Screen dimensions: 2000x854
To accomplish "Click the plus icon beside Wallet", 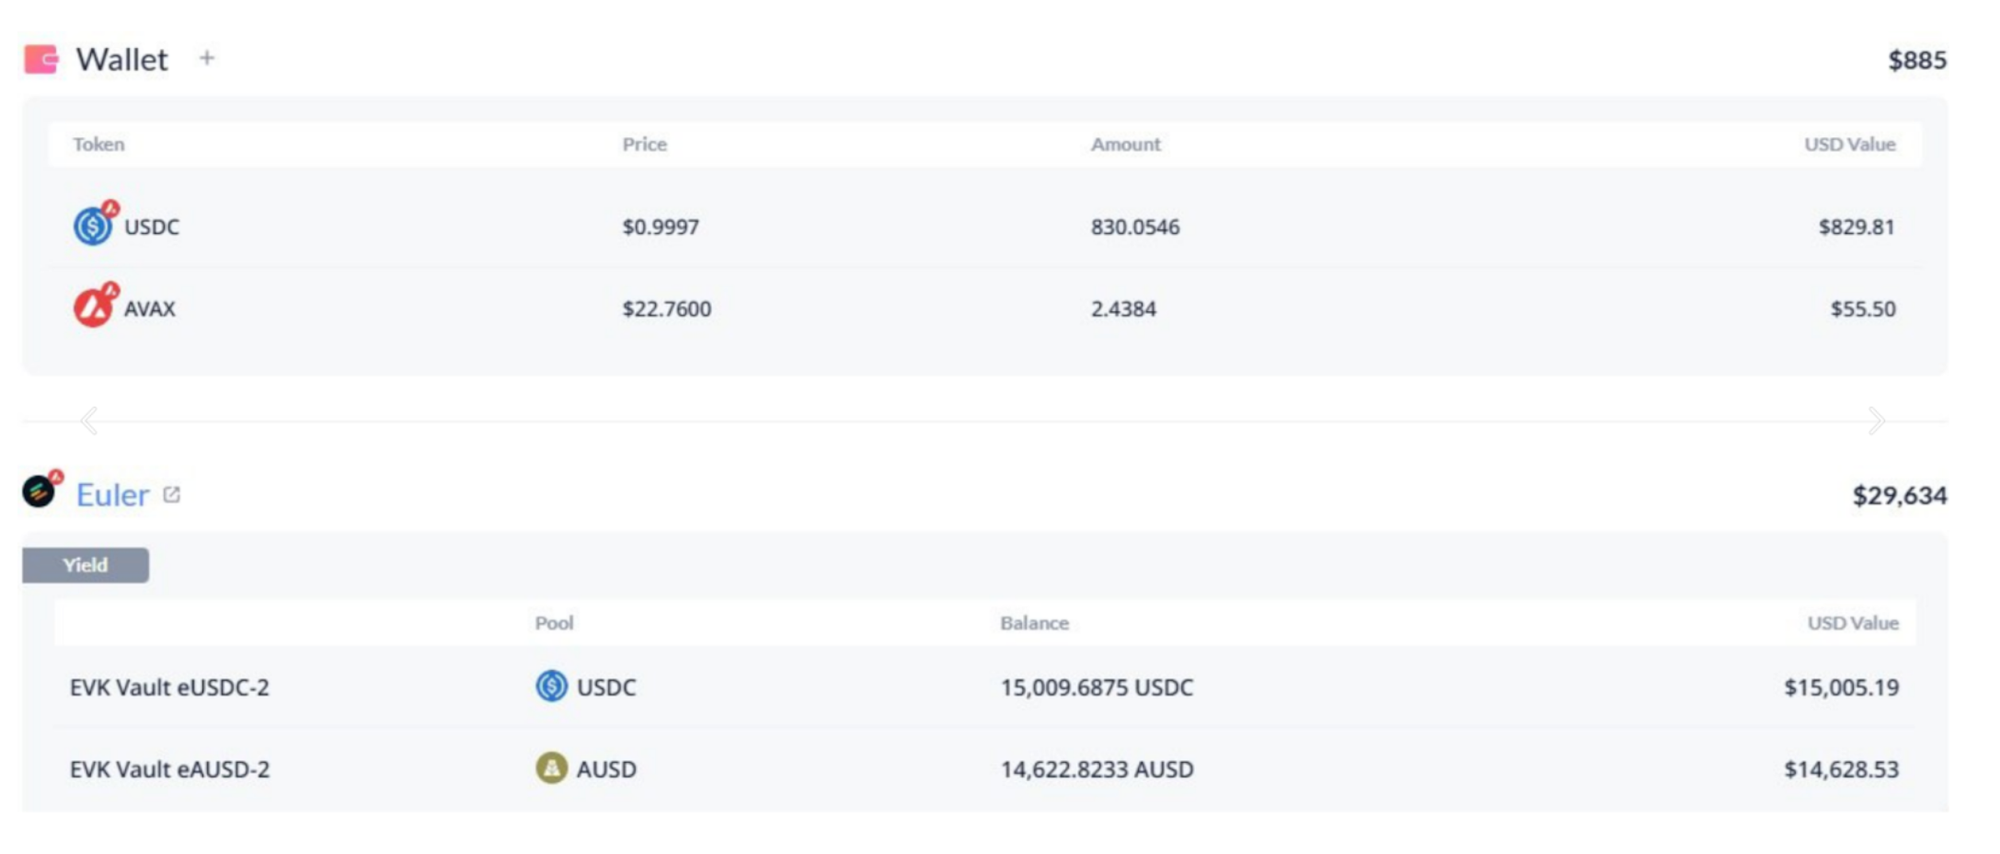I will [207, 58].
